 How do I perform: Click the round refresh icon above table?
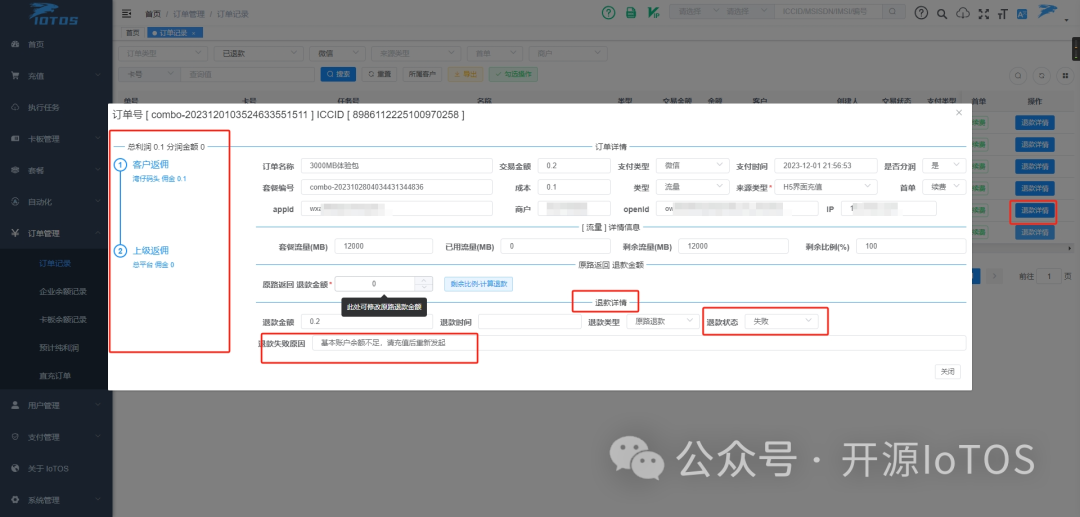1042,76
